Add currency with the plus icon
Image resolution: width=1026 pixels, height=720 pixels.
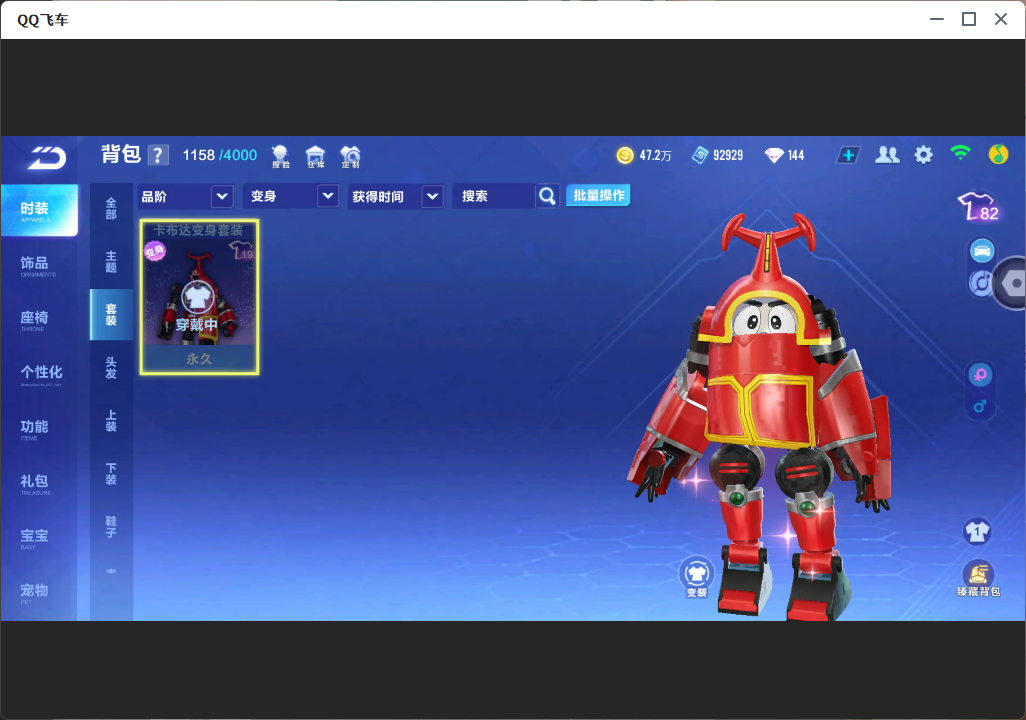point(848,155)
